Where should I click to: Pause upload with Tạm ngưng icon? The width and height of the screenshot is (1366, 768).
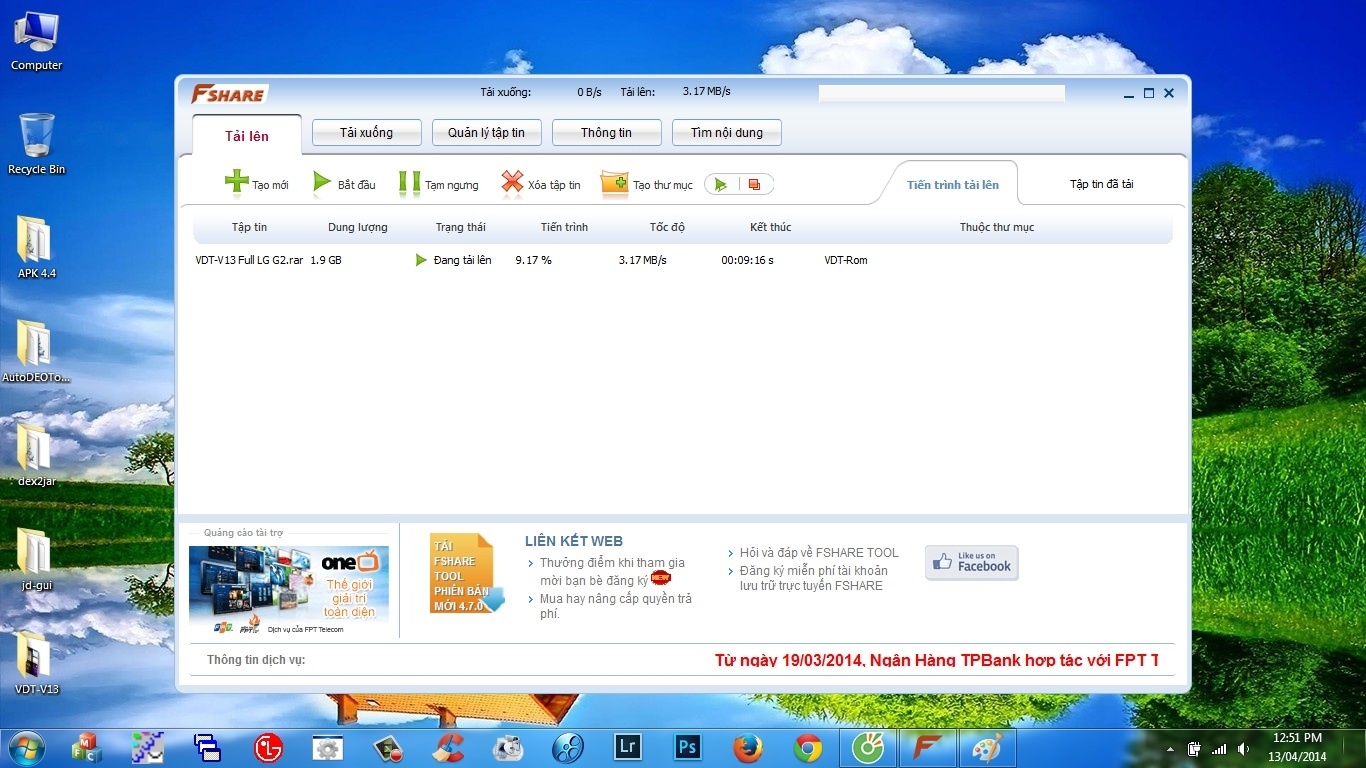[410, 183]
